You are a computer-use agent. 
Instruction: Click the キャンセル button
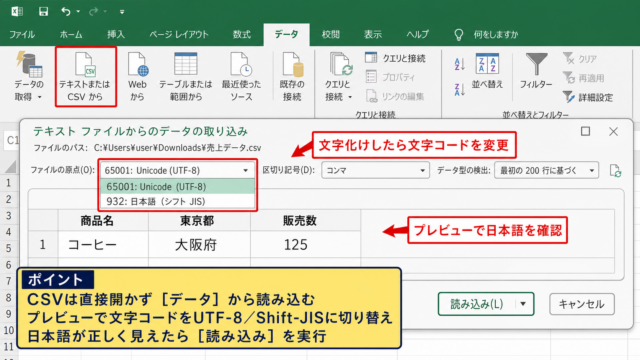[582, 304]
